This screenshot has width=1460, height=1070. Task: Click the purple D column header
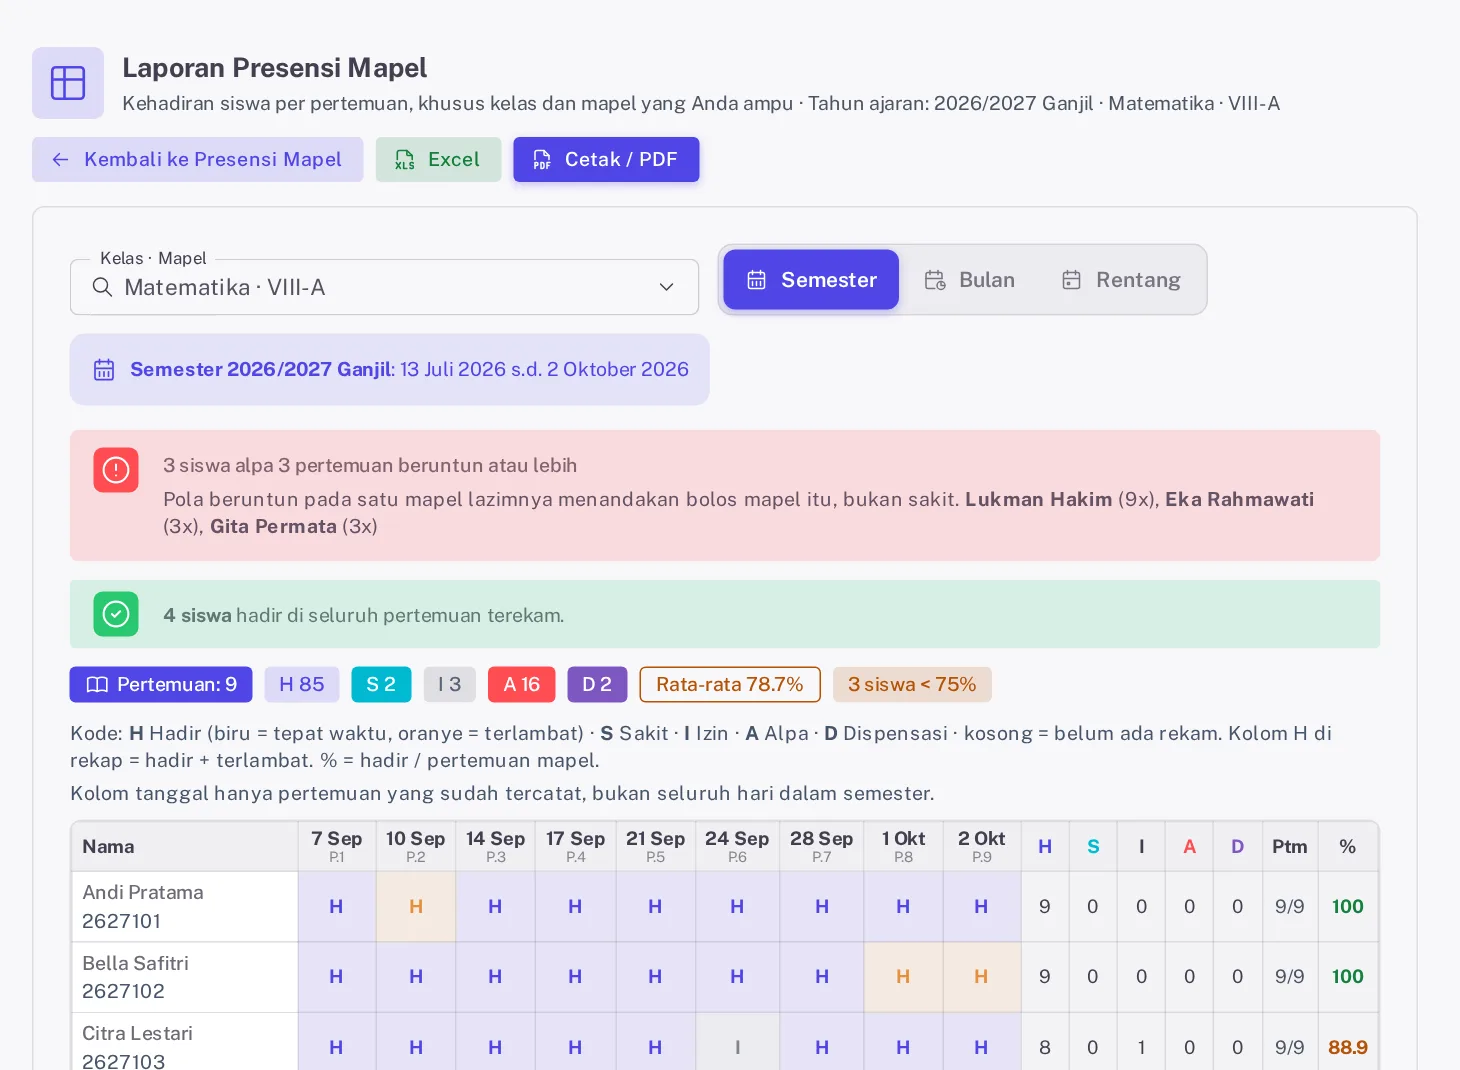pos(1238,847)
